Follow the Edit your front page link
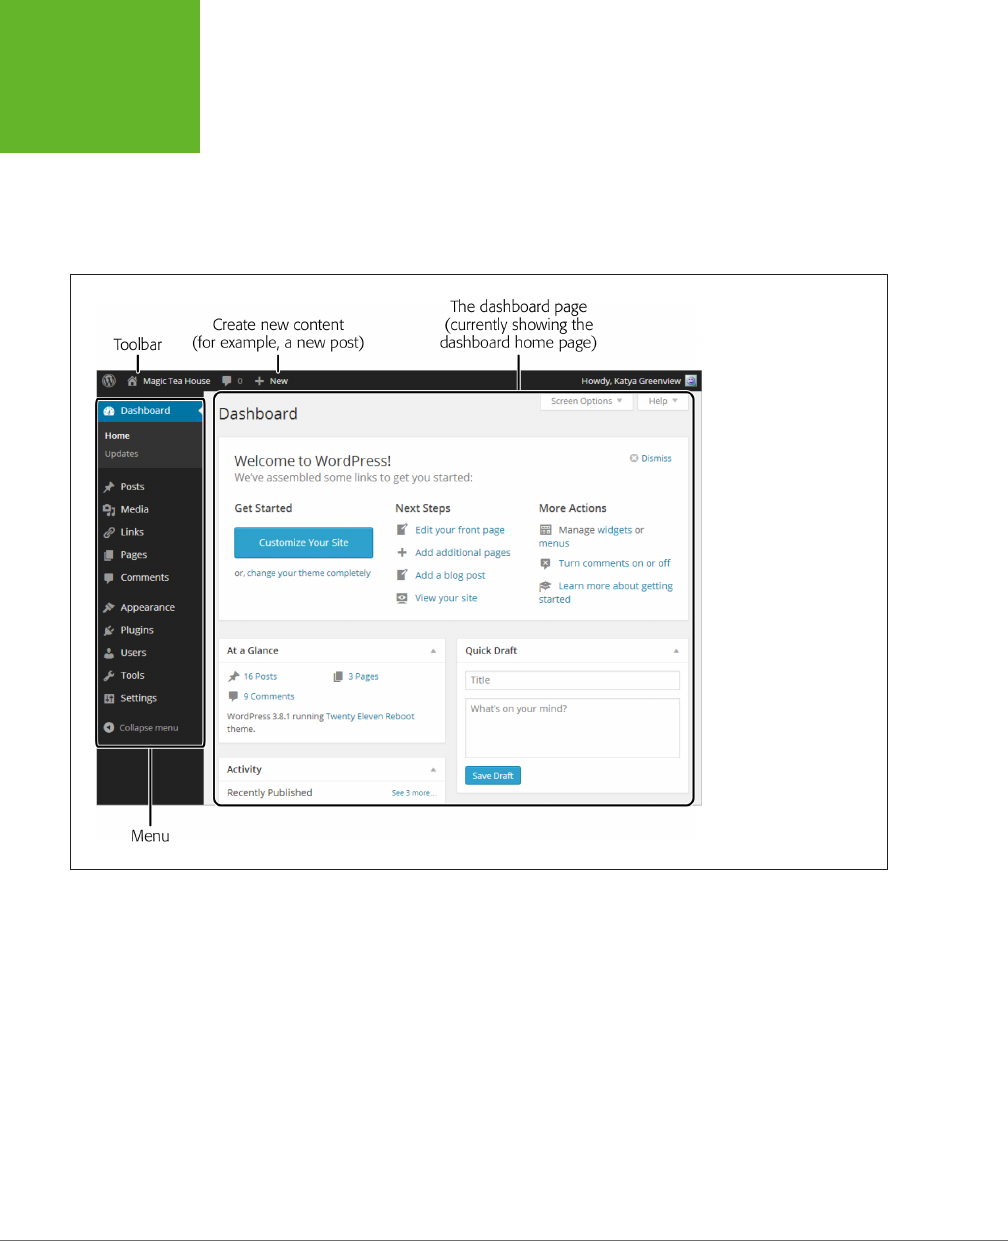Screen dimensions: 1008x1241 click(460, 530)
